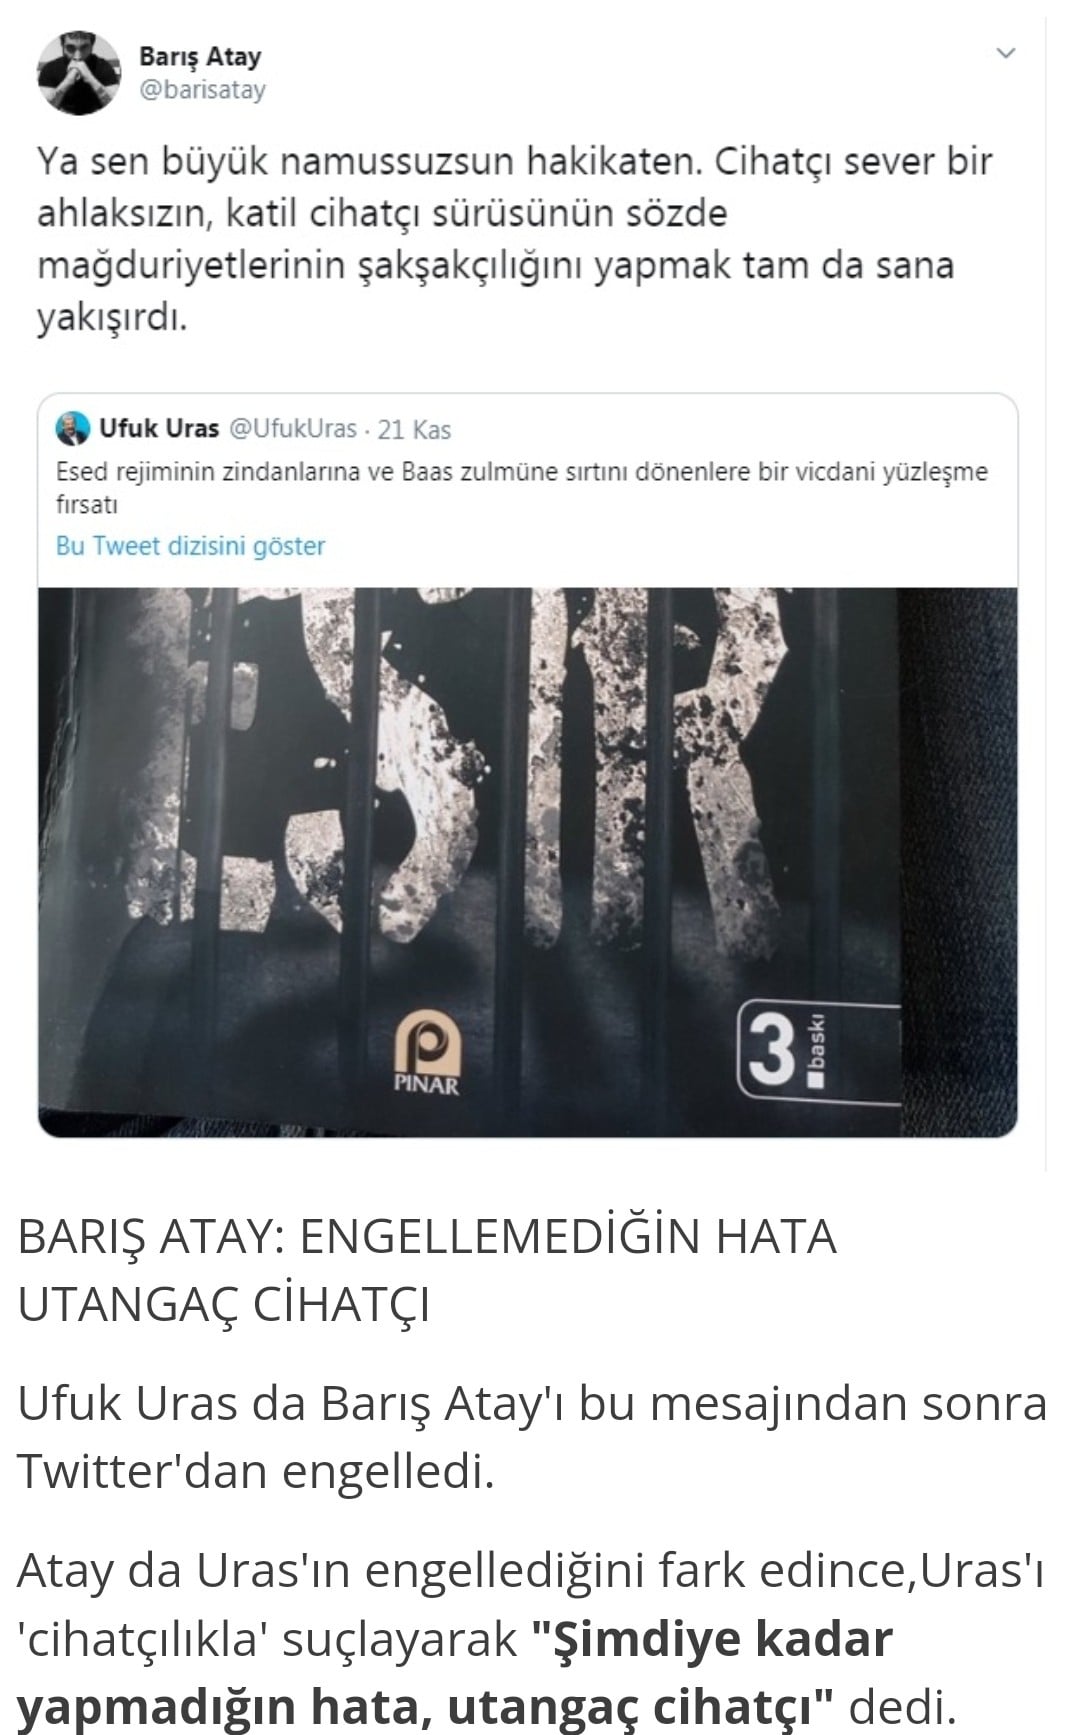This screenshot has width=1080, height=1735.
Task: Click Ufuk Uras's small profile picture
Action: click(x=72, y=428)
